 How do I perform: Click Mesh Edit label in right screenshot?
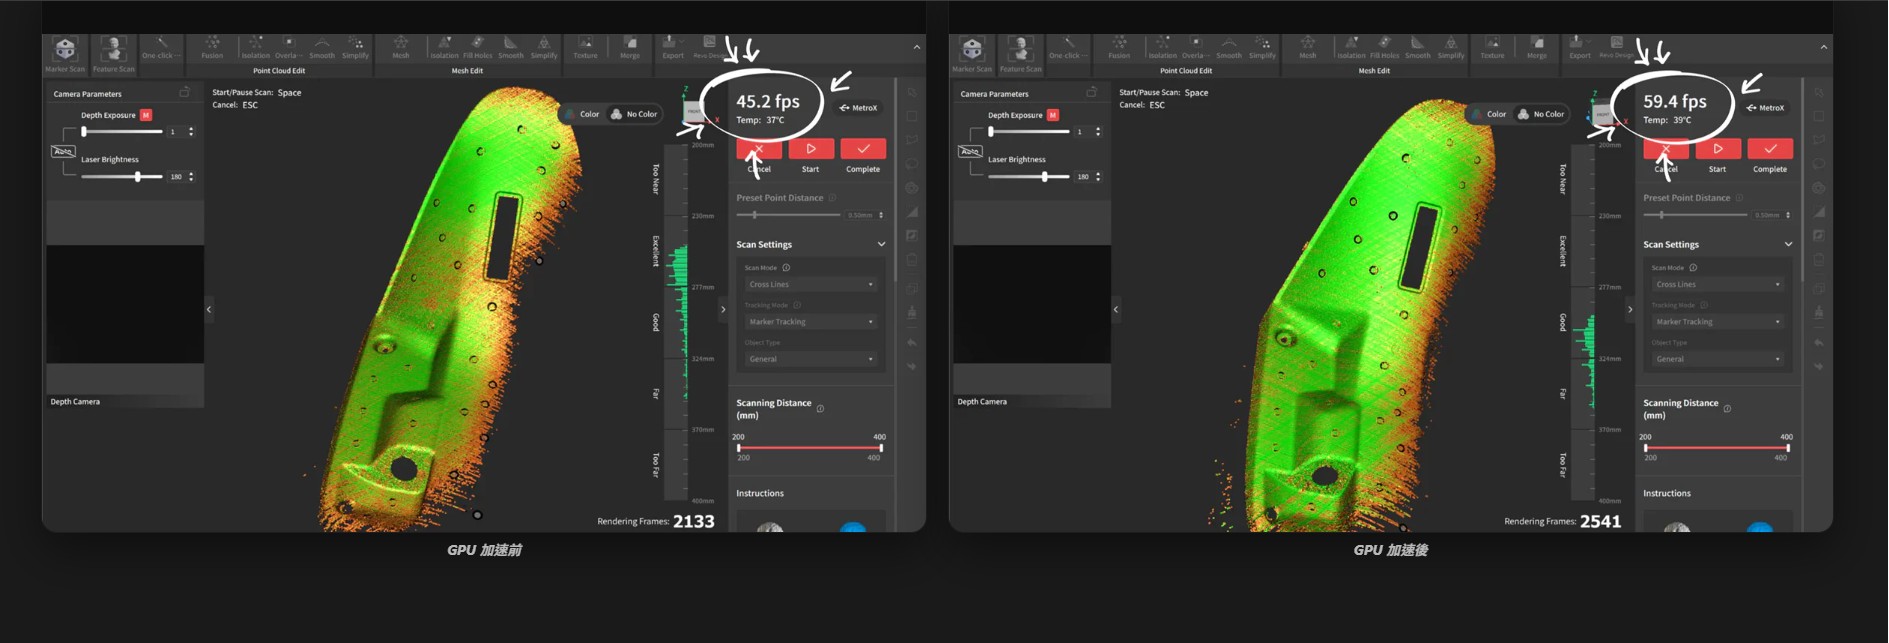(x=1374, y=71)
